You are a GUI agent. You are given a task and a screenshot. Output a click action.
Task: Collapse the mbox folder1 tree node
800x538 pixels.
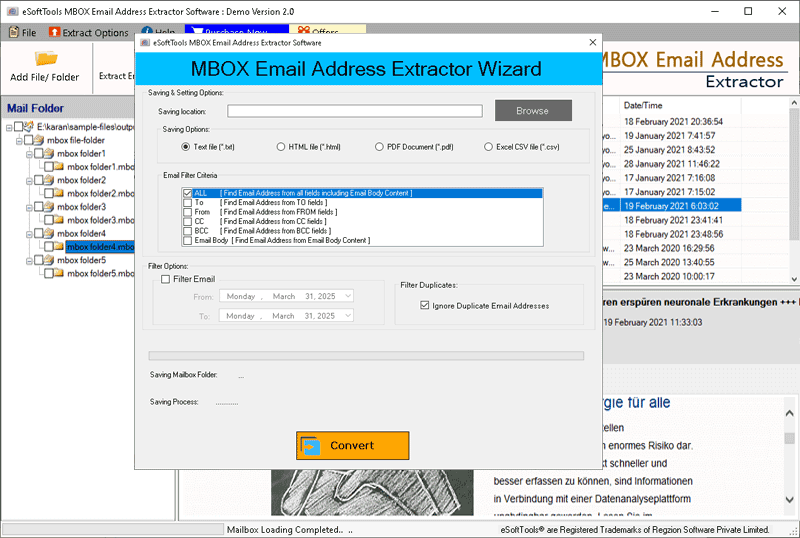(x=30, y=154)
